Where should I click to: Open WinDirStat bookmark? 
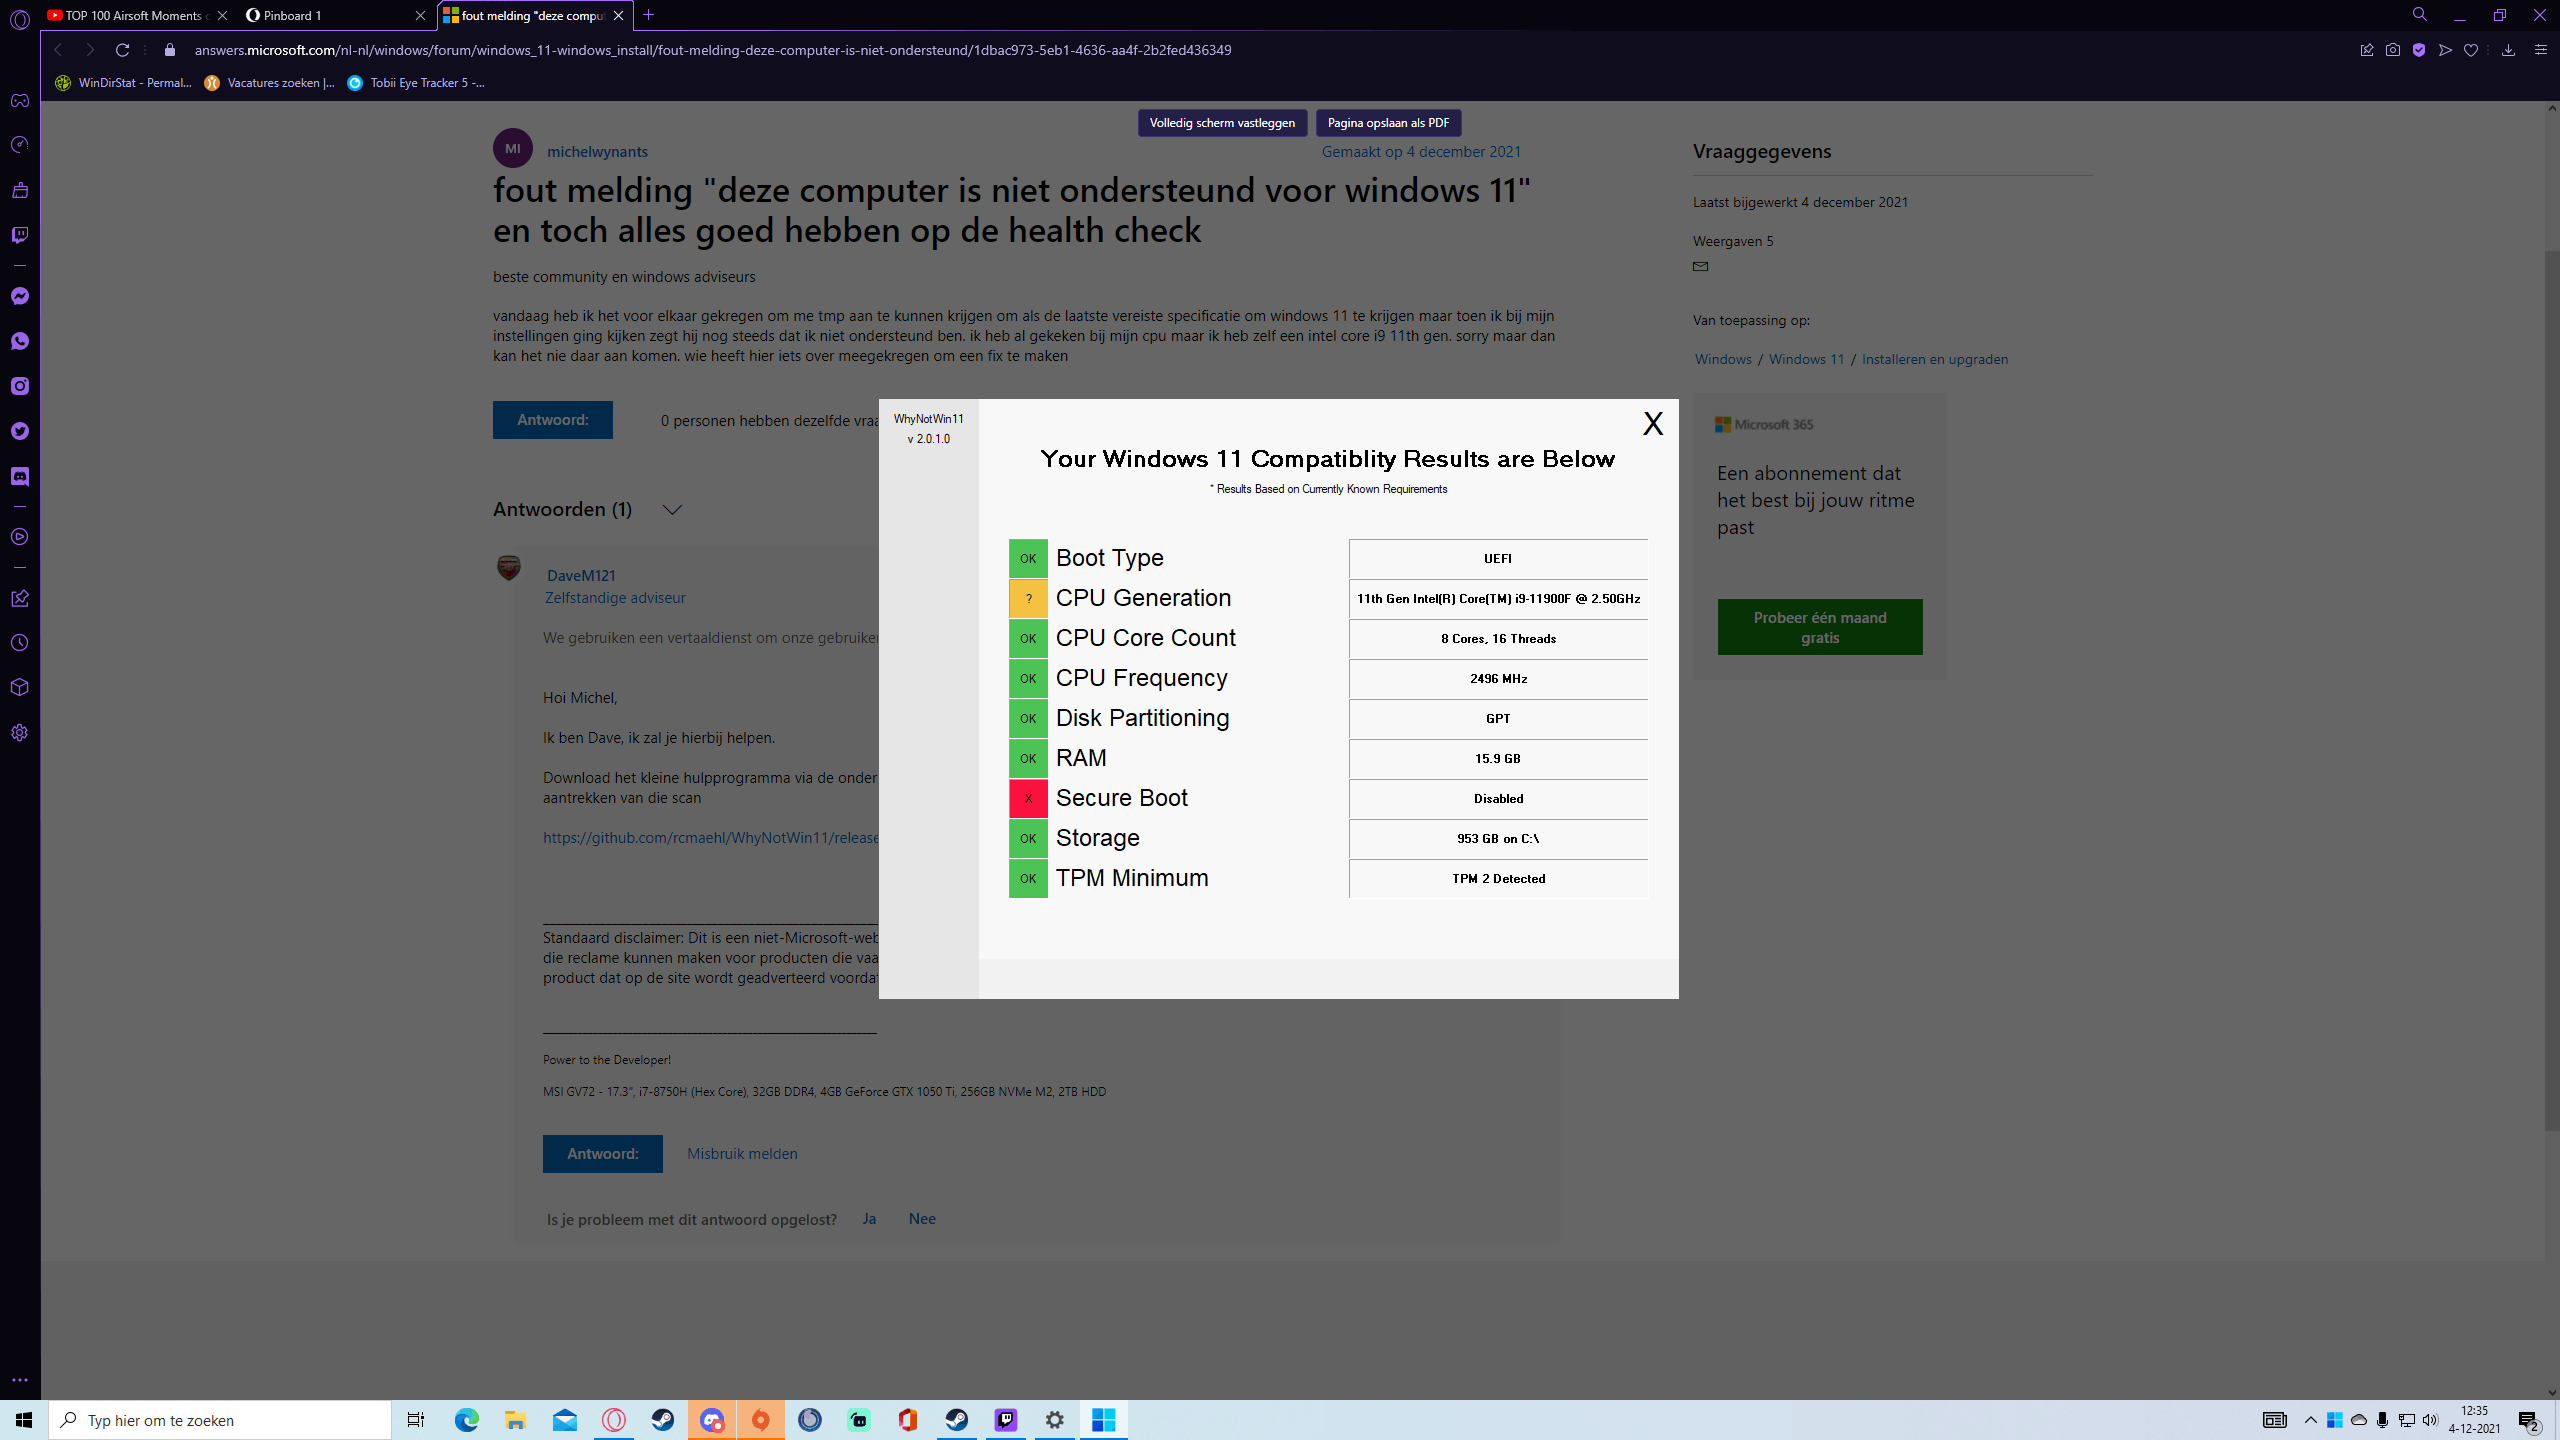[x=123, y=83]
